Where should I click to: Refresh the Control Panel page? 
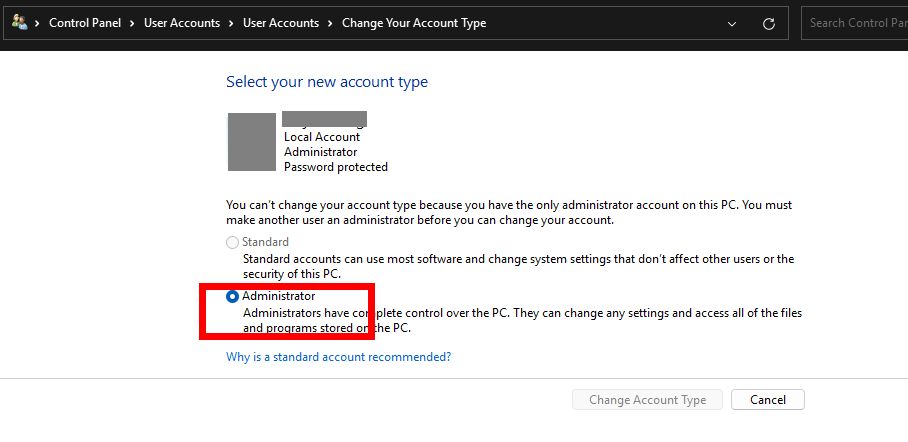[x=769, y=23]
